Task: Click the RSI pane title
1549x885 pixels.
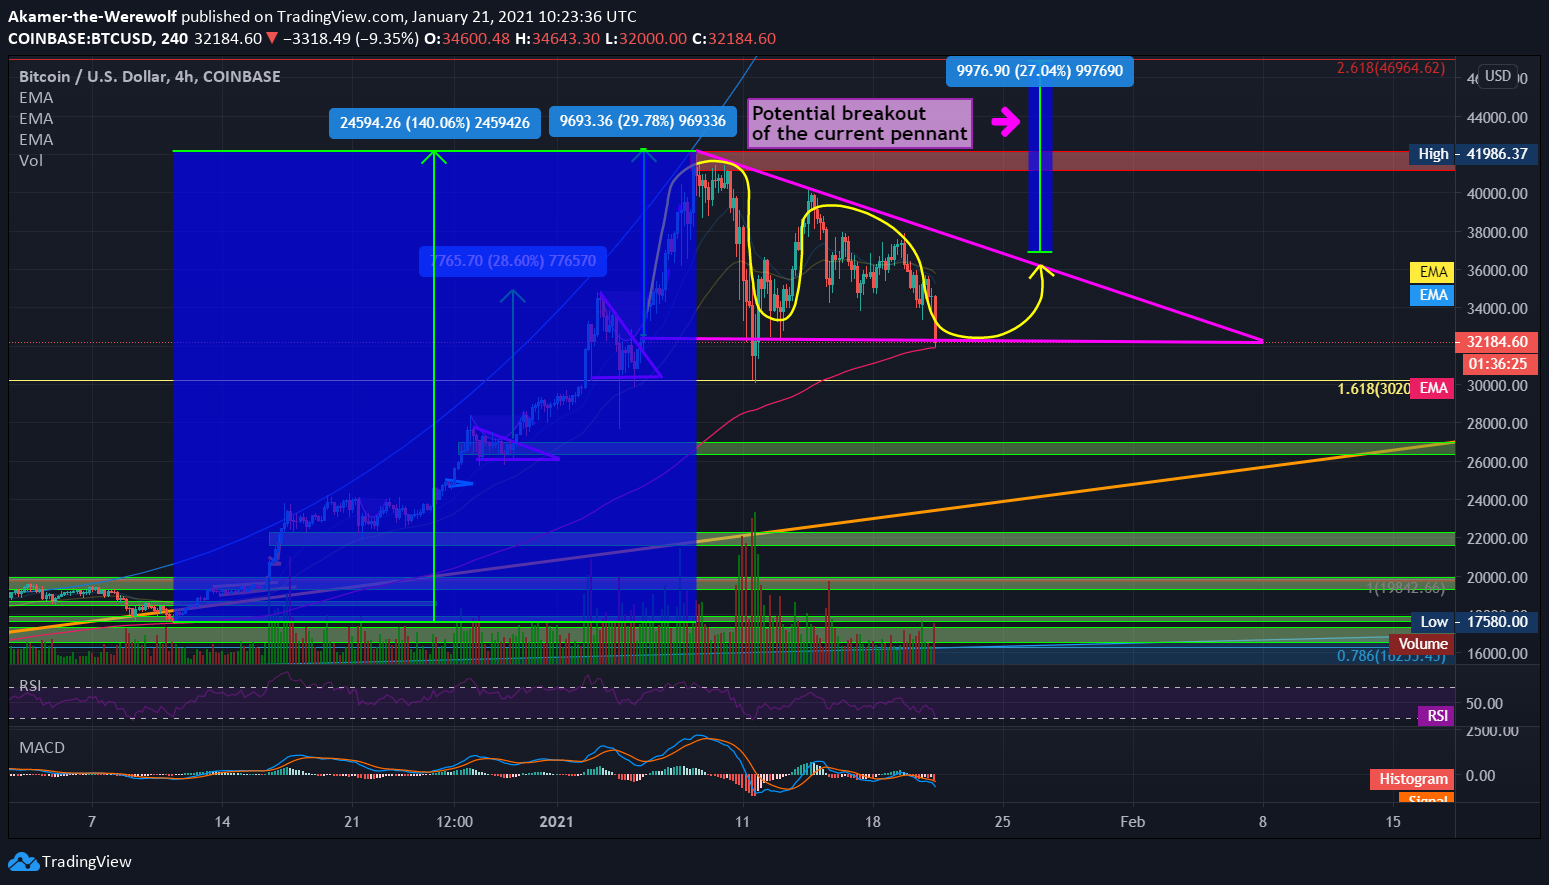Action: tap(30, 685)
